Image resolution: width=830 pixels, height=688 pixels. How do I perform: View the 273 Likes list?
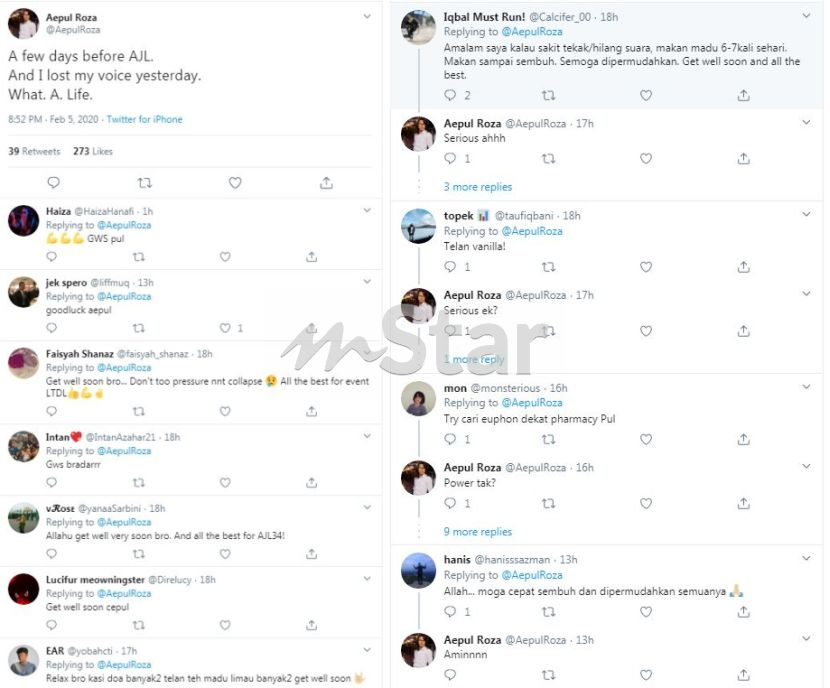click(93, 151)
